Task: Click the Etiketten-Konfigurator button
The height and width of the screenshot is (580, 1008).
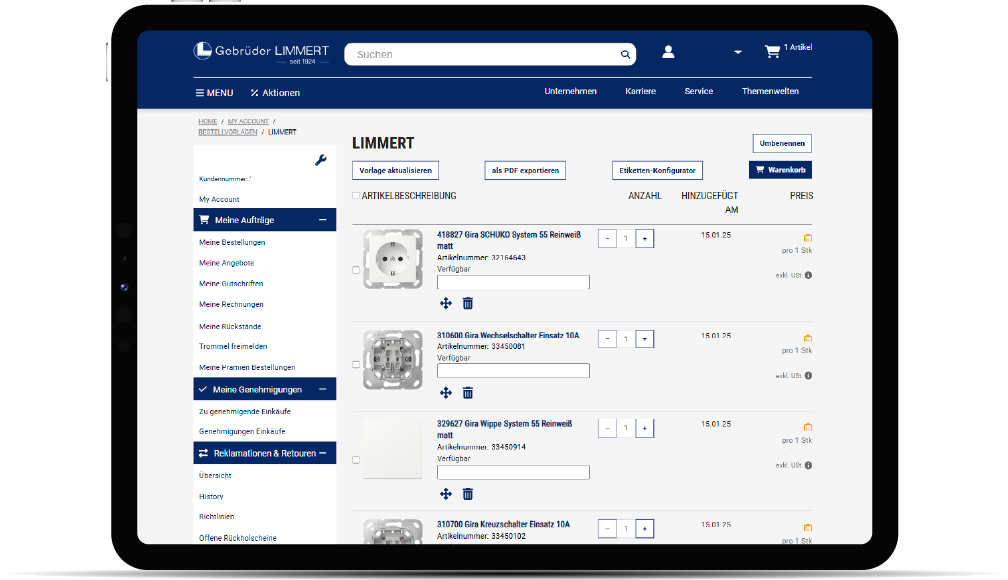Action: click(x=657, y=171)
